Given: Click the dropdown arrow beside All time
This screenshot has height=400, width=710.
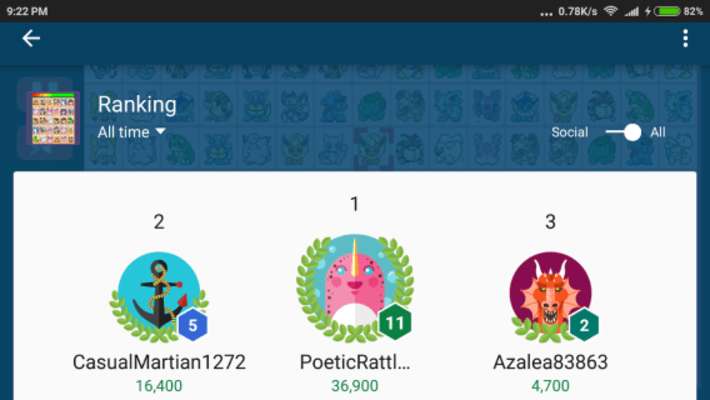Looking at the screenshot, I should [160, 131].
